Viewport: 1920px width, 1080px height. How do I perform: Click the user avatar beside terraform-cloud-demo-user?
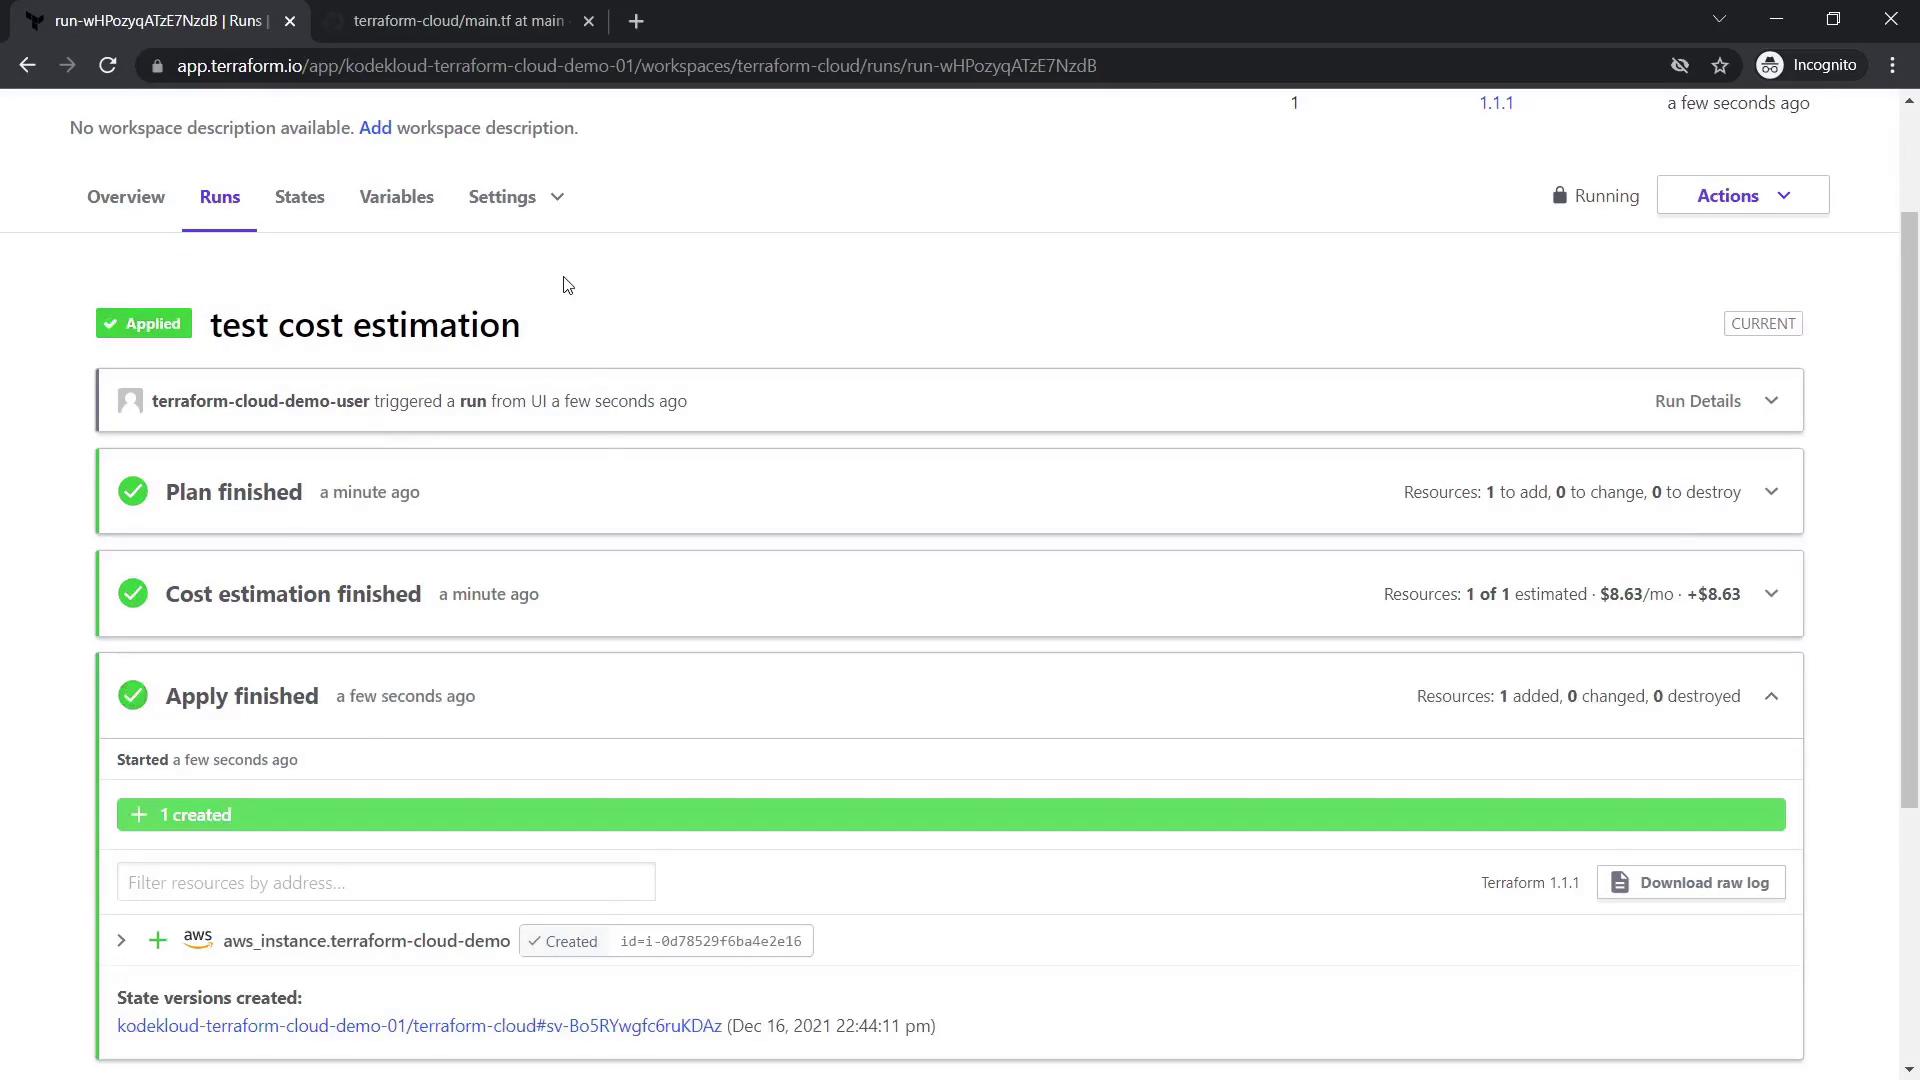130,401
